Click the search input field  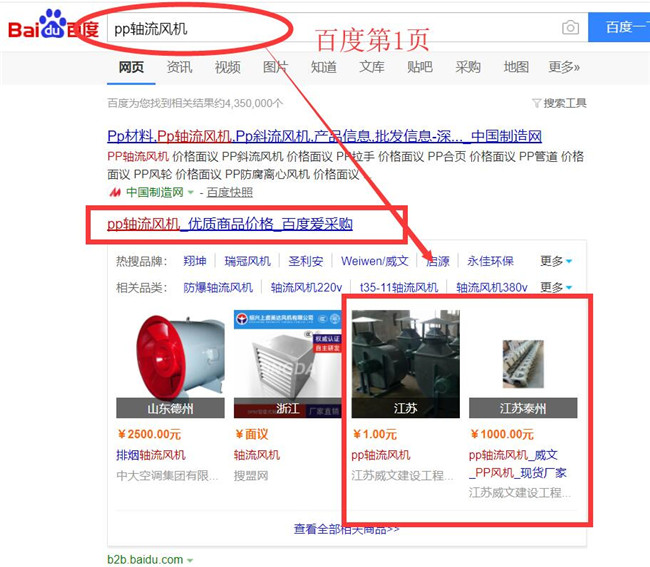332,28
